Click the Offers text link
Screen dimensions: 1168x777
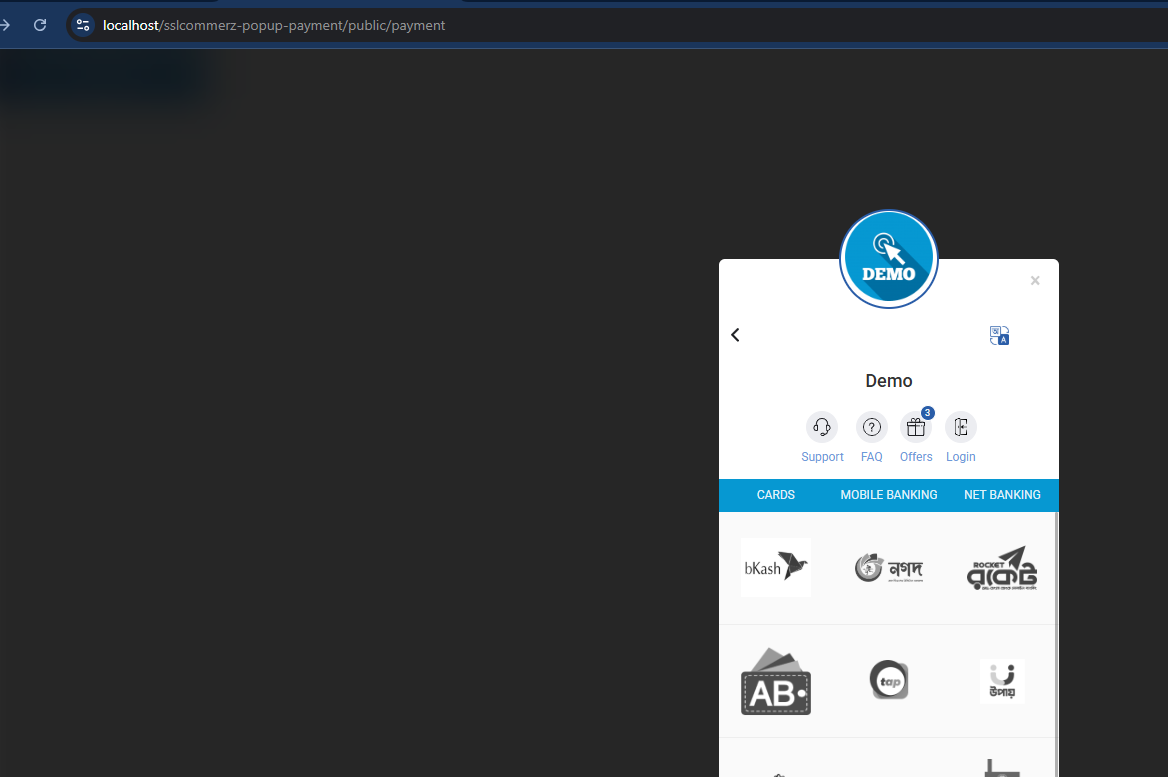(916, 457)
